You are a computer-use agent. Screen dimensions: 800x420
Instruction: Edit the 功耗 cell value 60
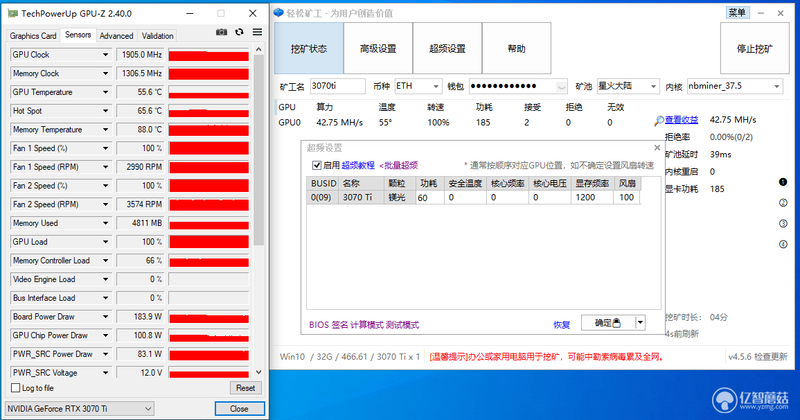tap(430, 197)
